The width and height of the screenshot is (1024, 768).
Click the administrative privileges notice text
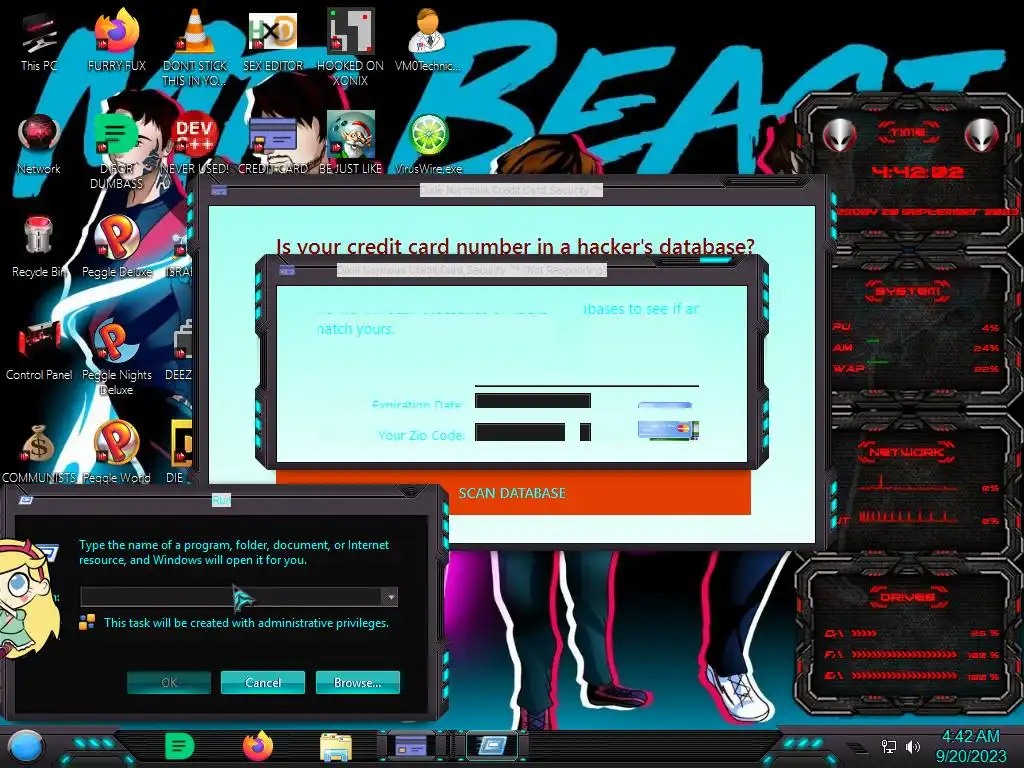(x=246, y=623)
